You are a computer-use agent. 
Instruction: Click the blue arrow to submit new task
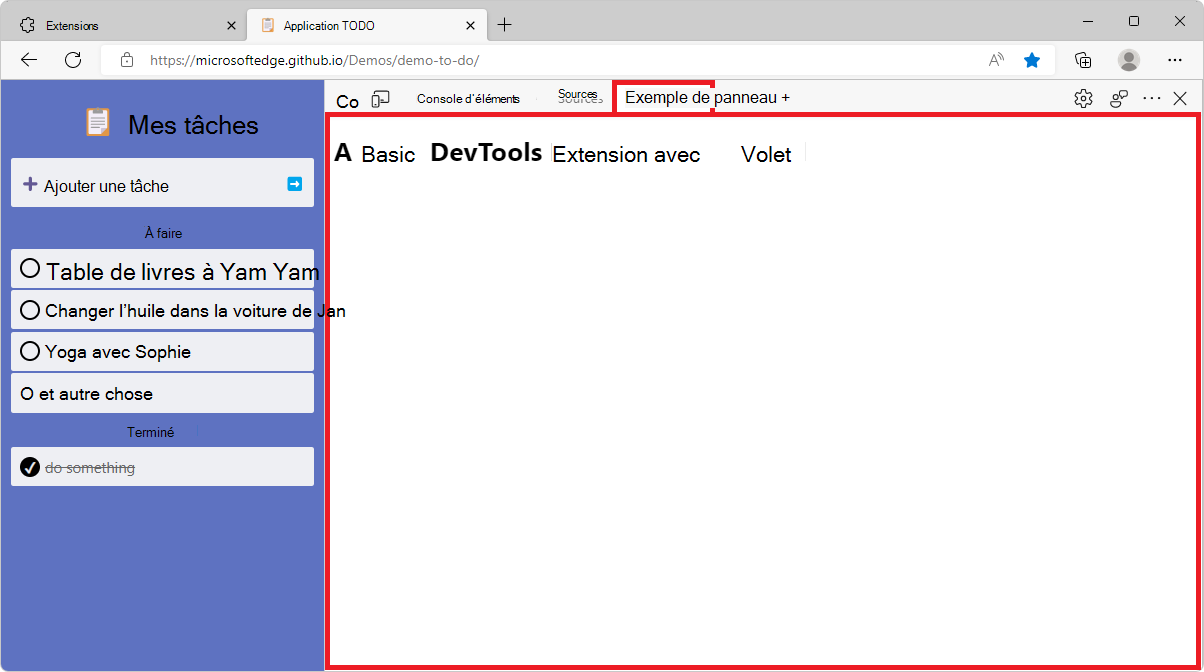(293, 183)
